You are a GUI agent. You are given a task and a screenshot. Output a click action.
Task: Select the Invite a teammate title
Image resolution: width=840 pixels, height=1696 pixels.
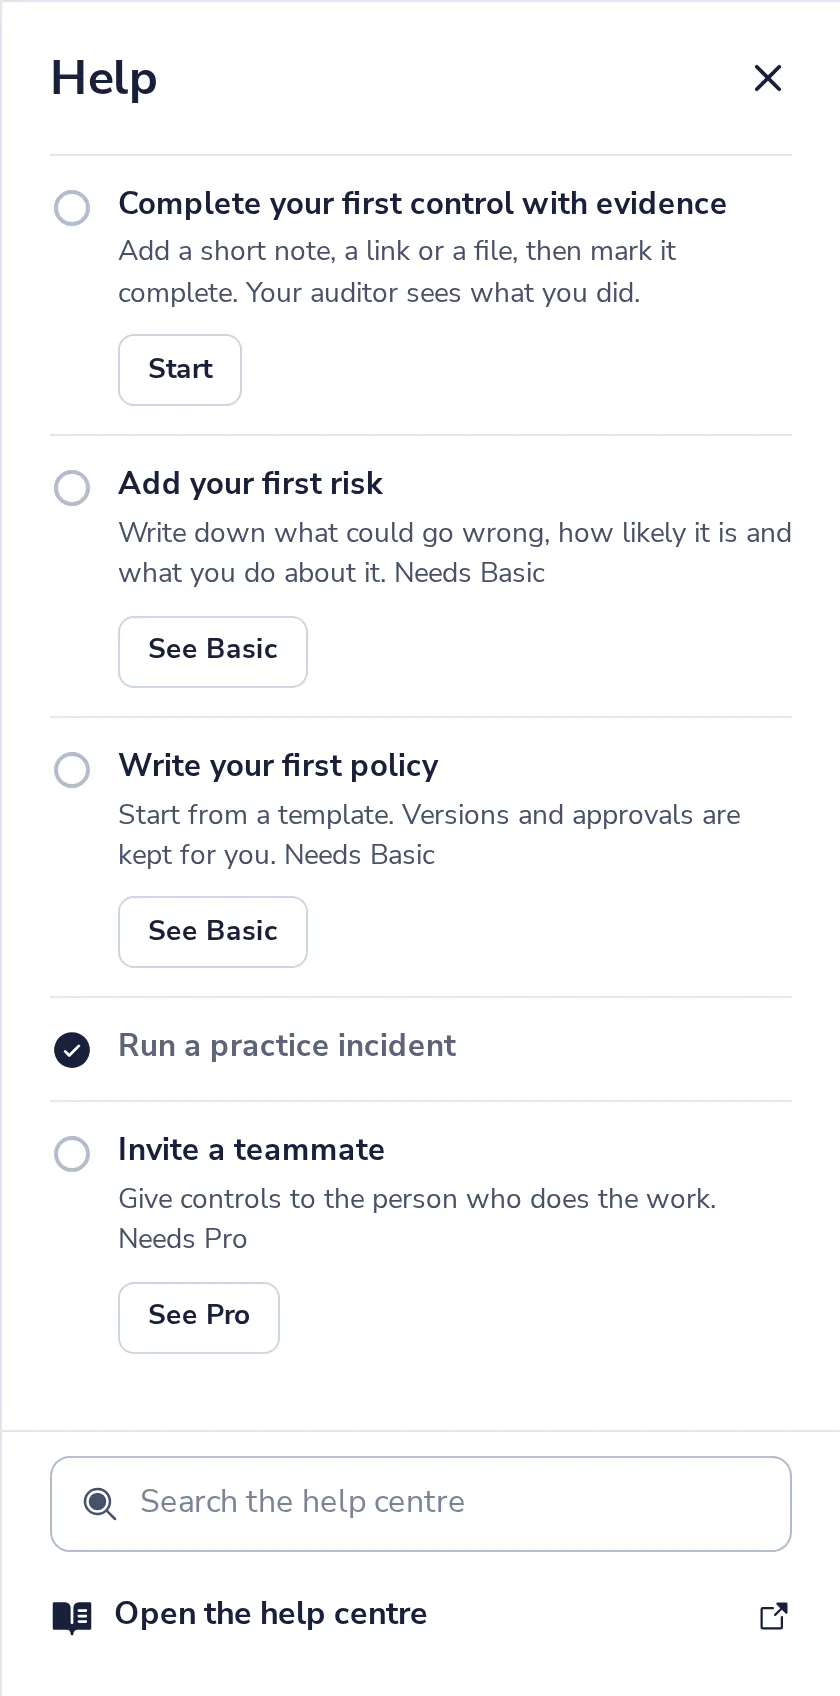coord(251,1150)
